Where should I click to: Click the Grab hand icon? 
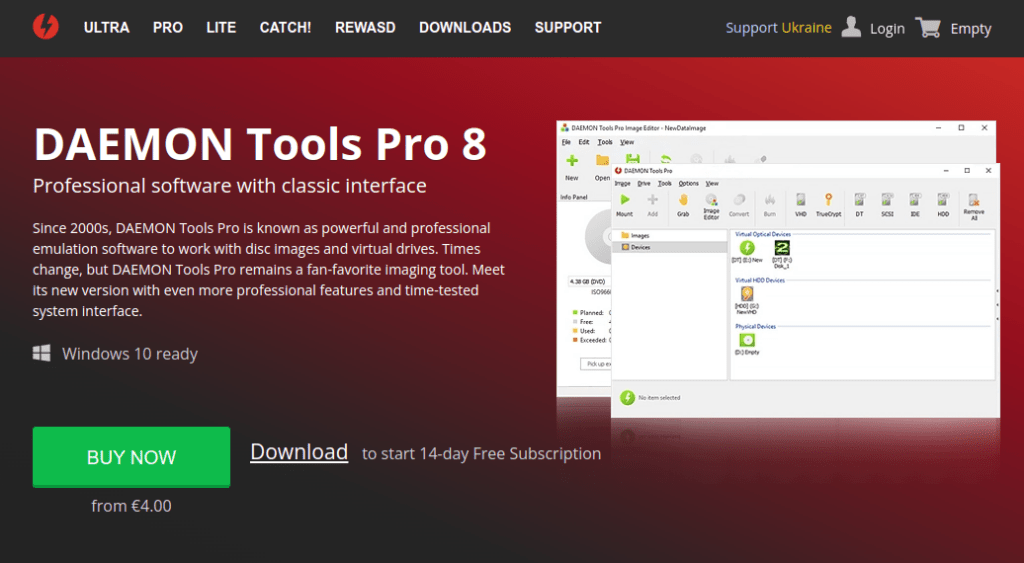[x=683, y=200]
